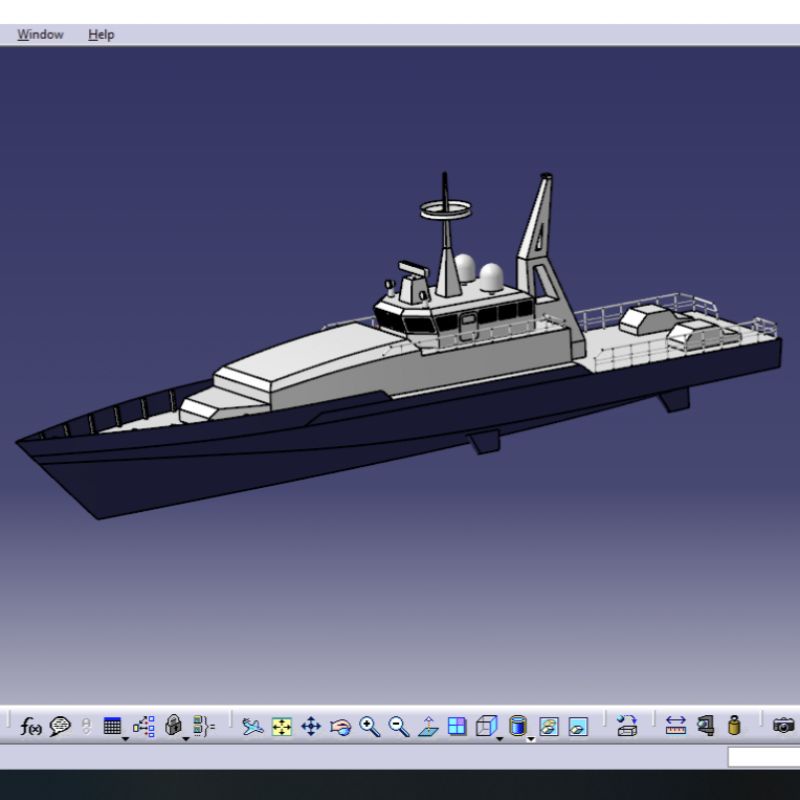Open the Formula f(x) editor
Viewport: 800px width, 800px height.
(x=31, y=727)
